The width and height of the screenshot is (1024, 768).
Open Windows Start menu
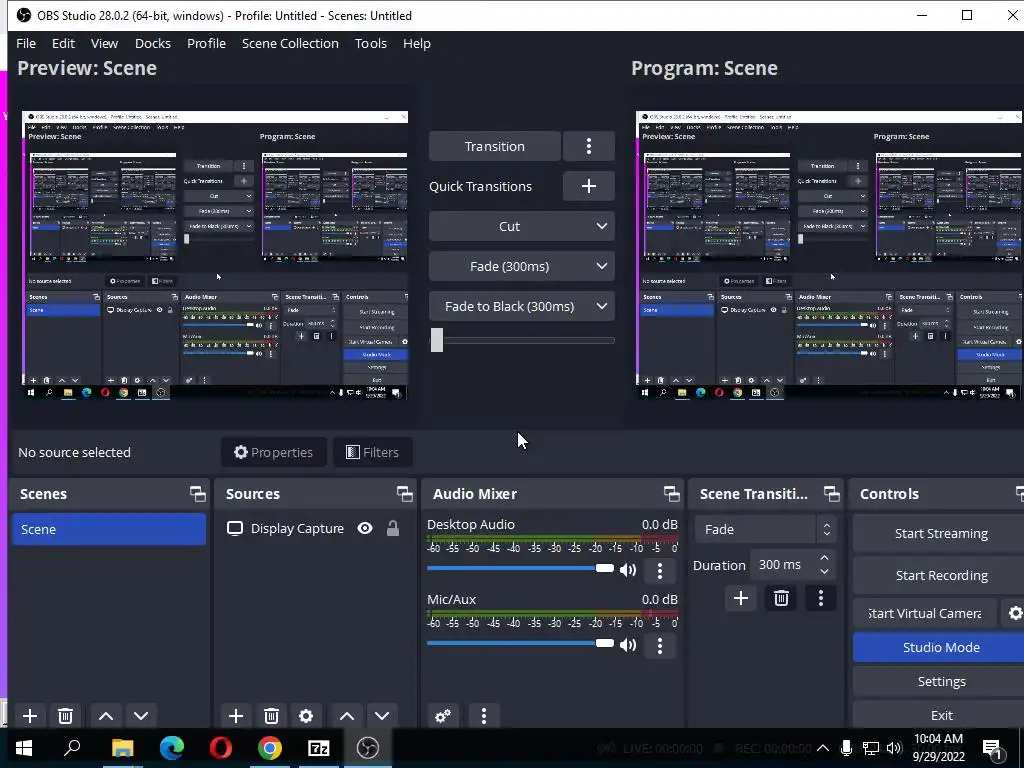(x=24, y=748)
